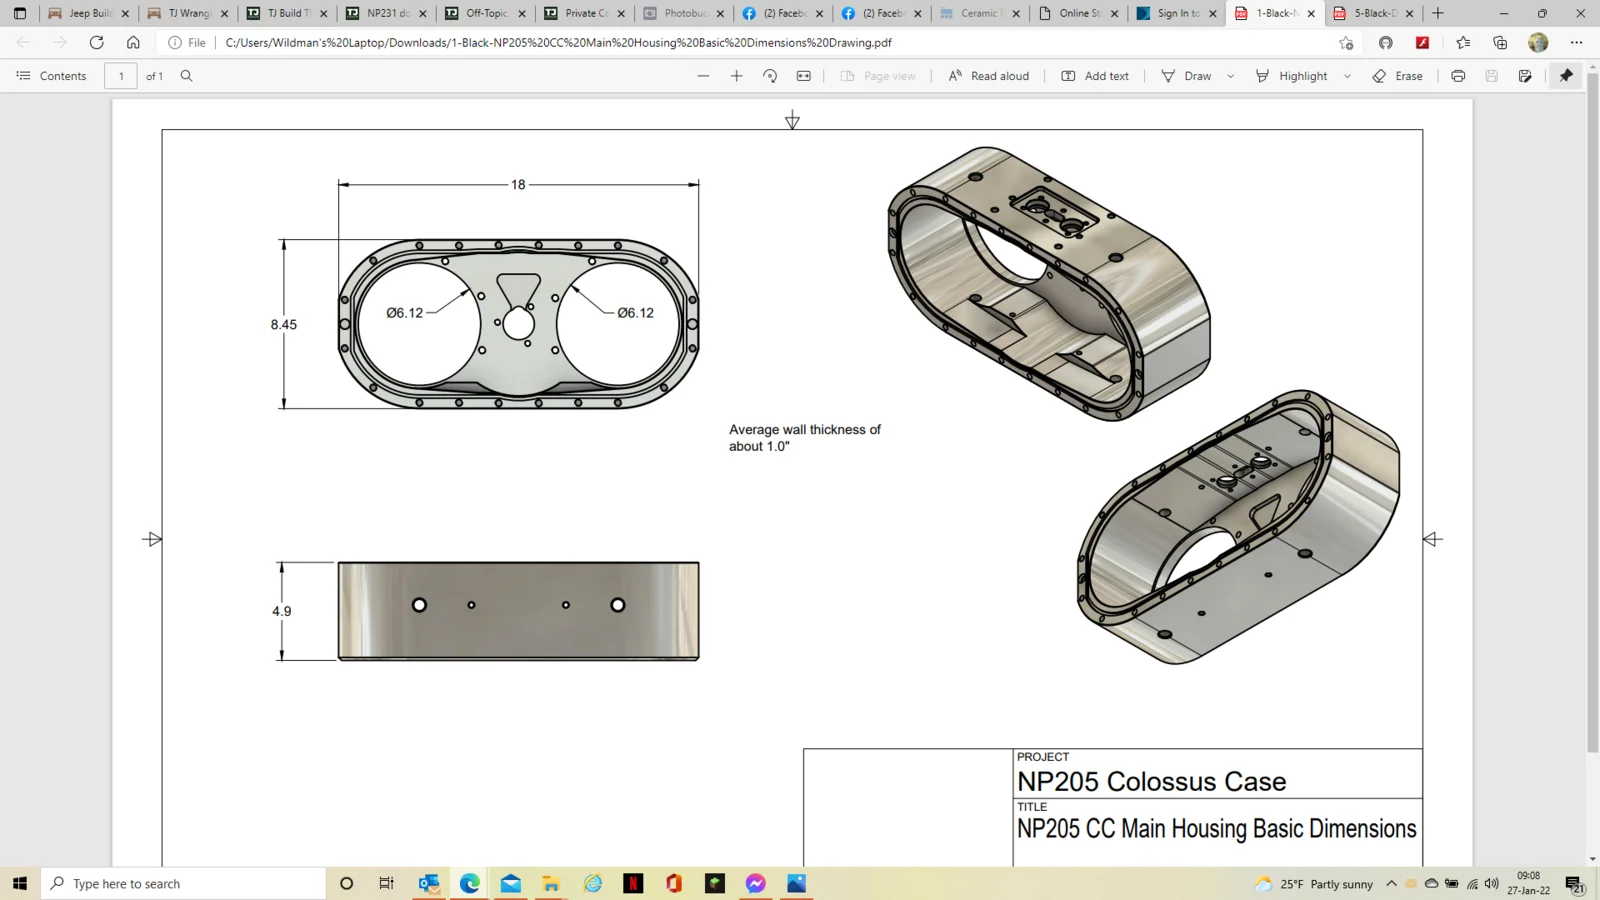Click the Save as icon
This screenshot has height=900, width=1600.
click(x=1525, y=76)
